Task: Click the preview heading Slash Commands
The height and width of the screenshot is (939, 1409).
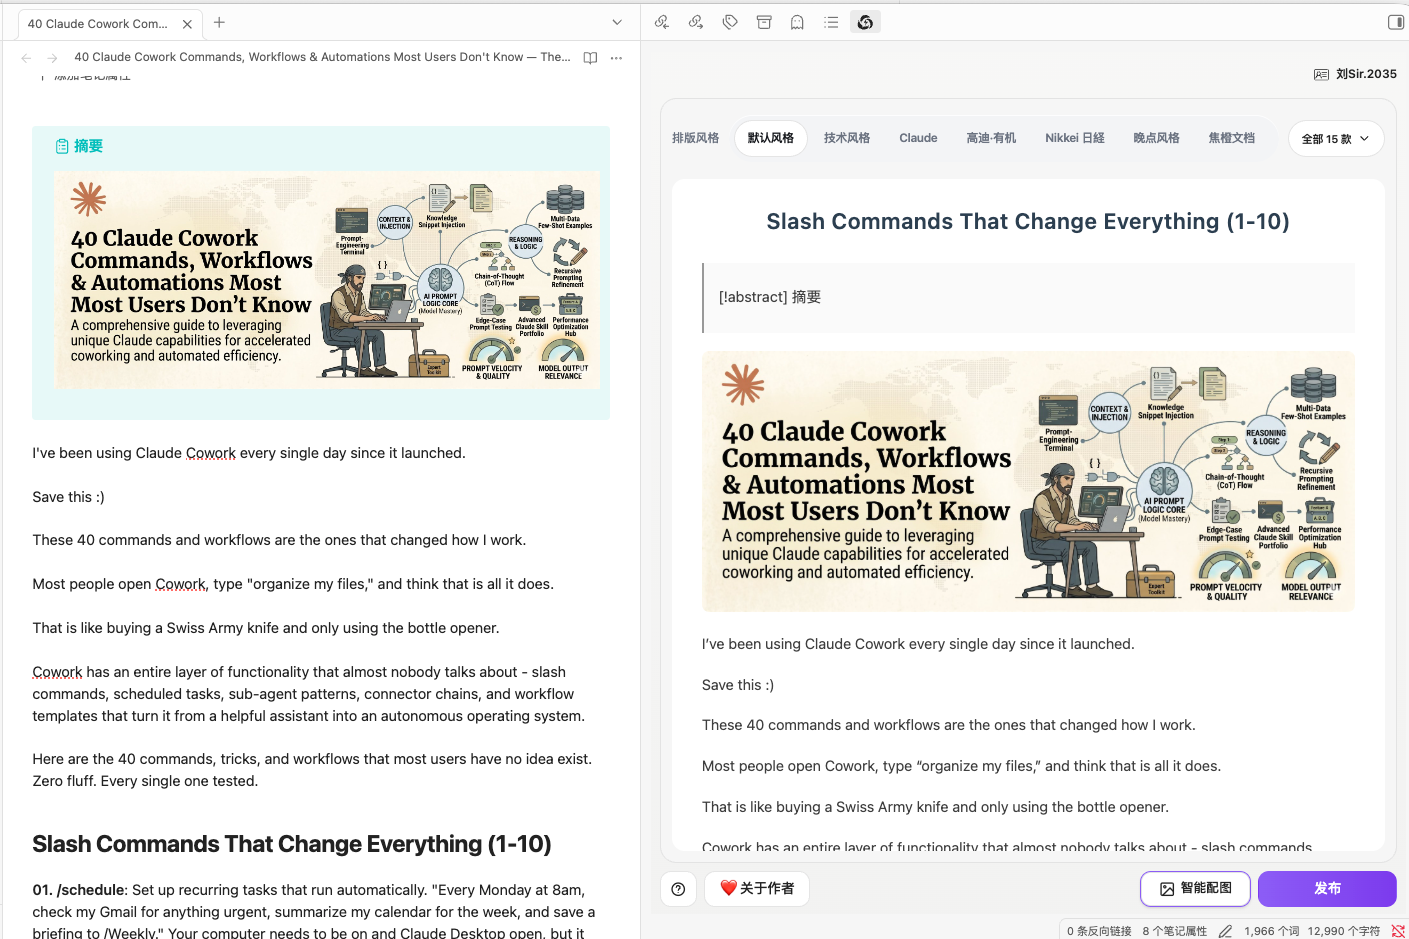Action: (x=1028, y=221)
